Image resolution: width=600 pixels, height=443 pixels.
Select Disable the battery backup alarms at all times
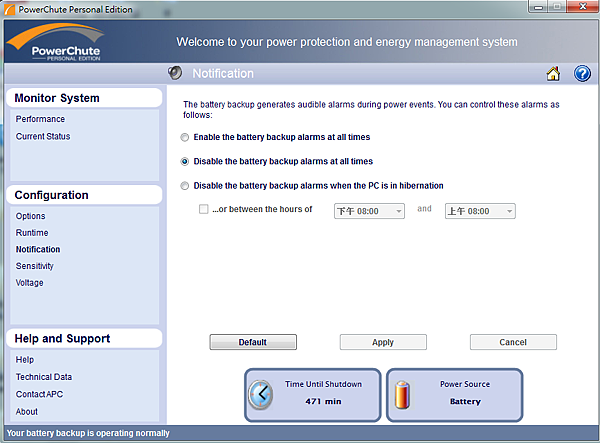tap(185, 161)
